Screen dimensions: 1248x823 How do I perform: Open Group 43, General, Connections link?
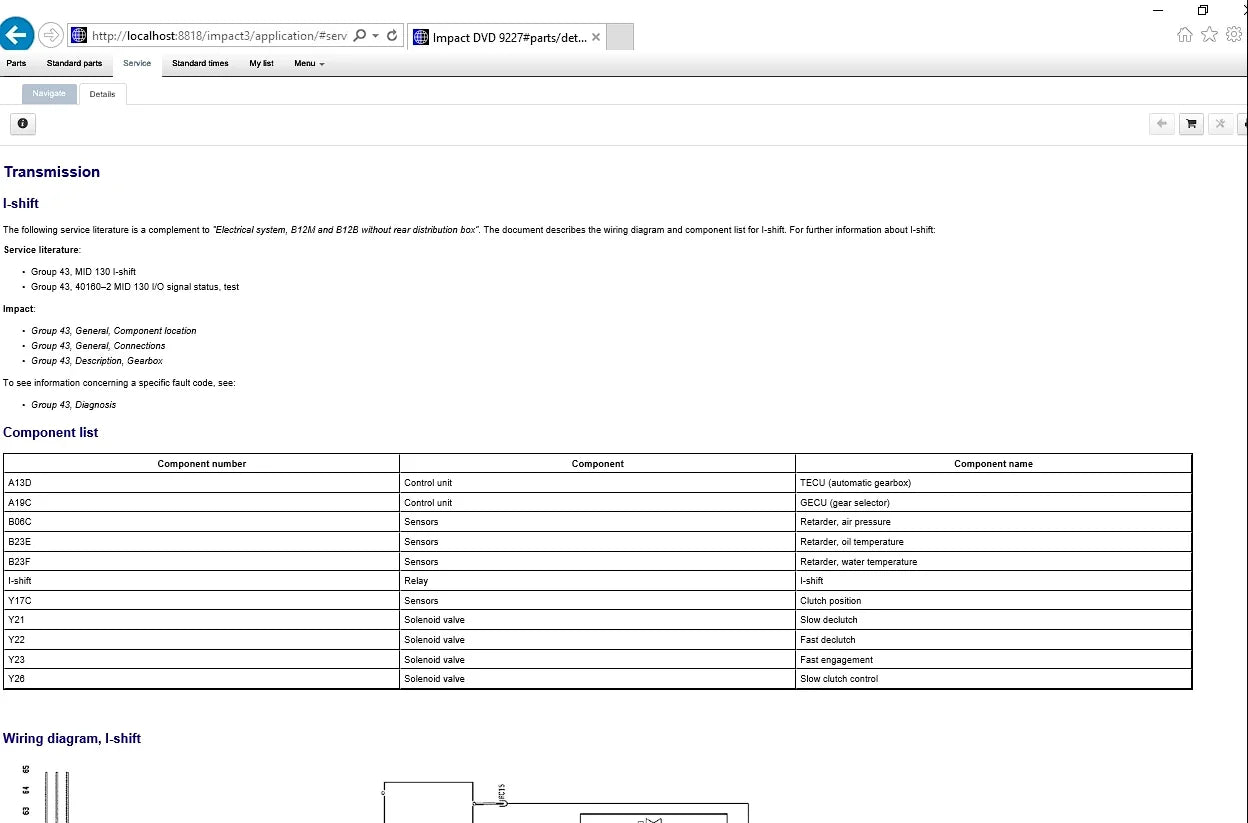click(98, 346)
